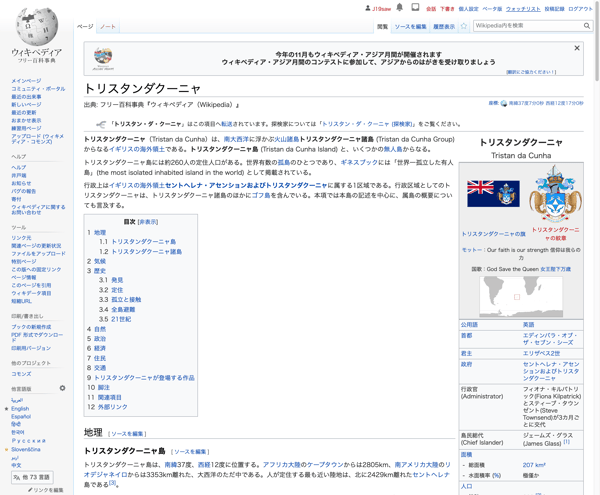This screenshot has width=600, height=495.
Task: Click ログアウト to log out
Action: tap(580, 8)
